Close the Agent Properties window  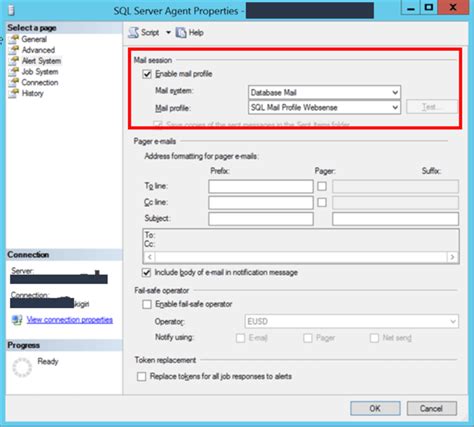coord(453,8)
